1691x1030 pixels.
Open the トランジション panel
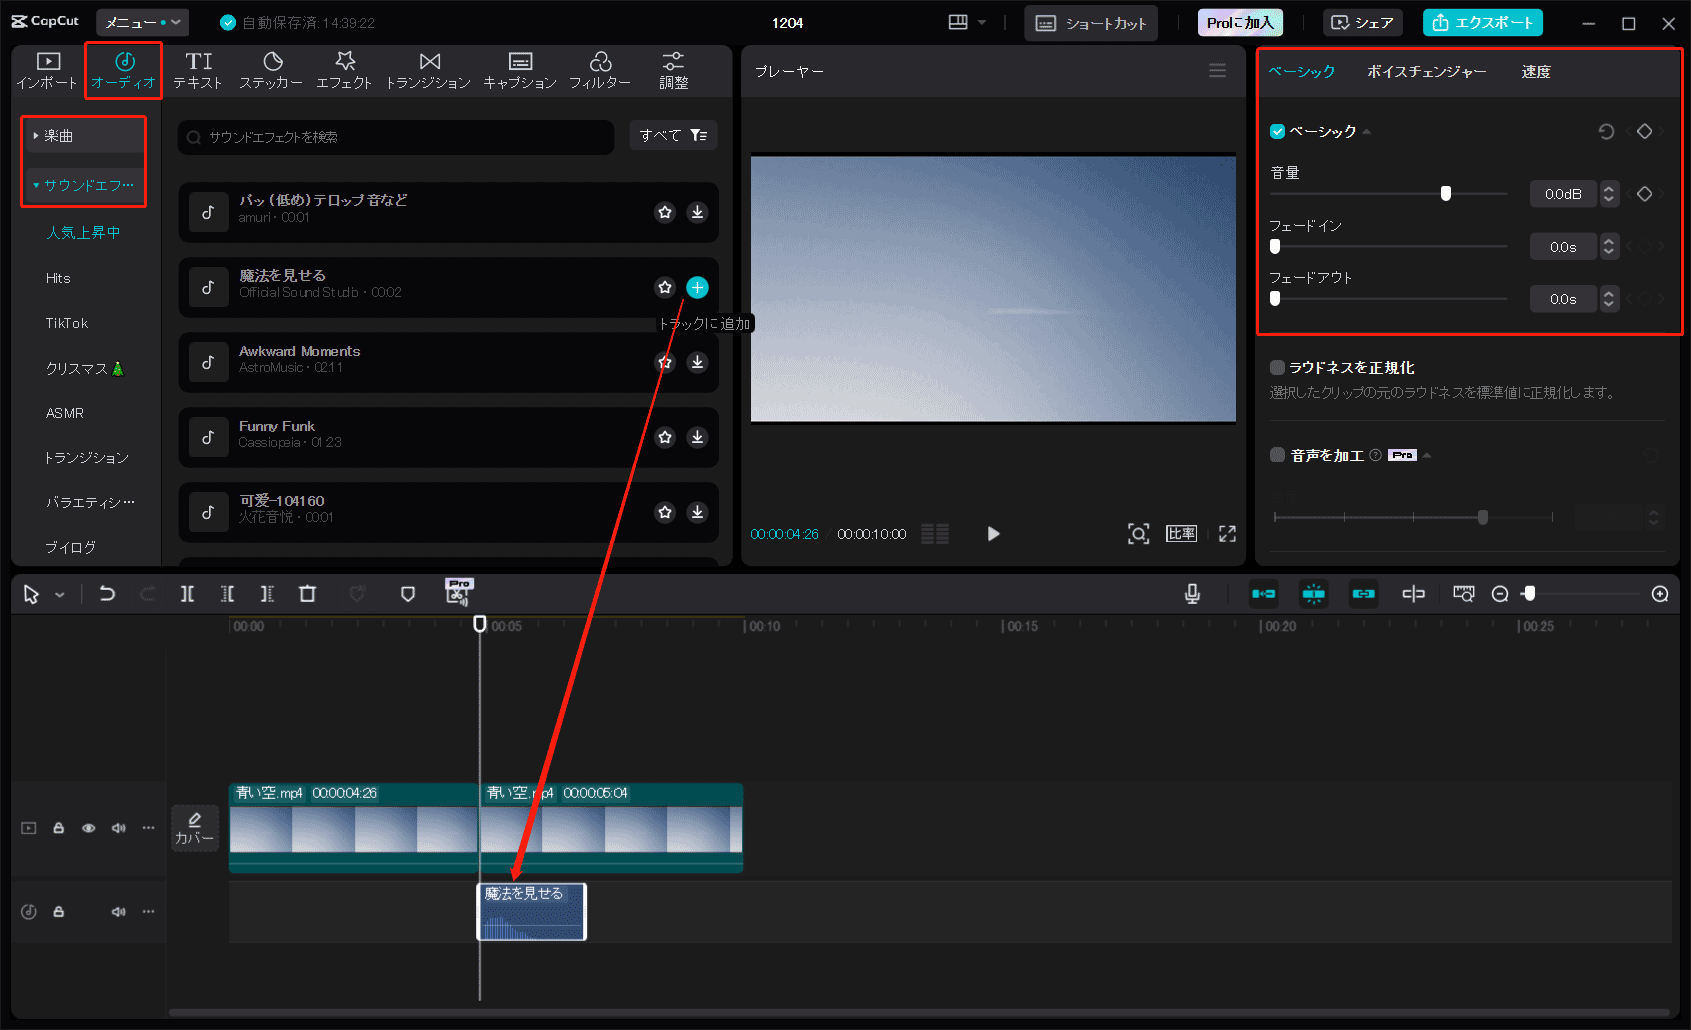428,70
